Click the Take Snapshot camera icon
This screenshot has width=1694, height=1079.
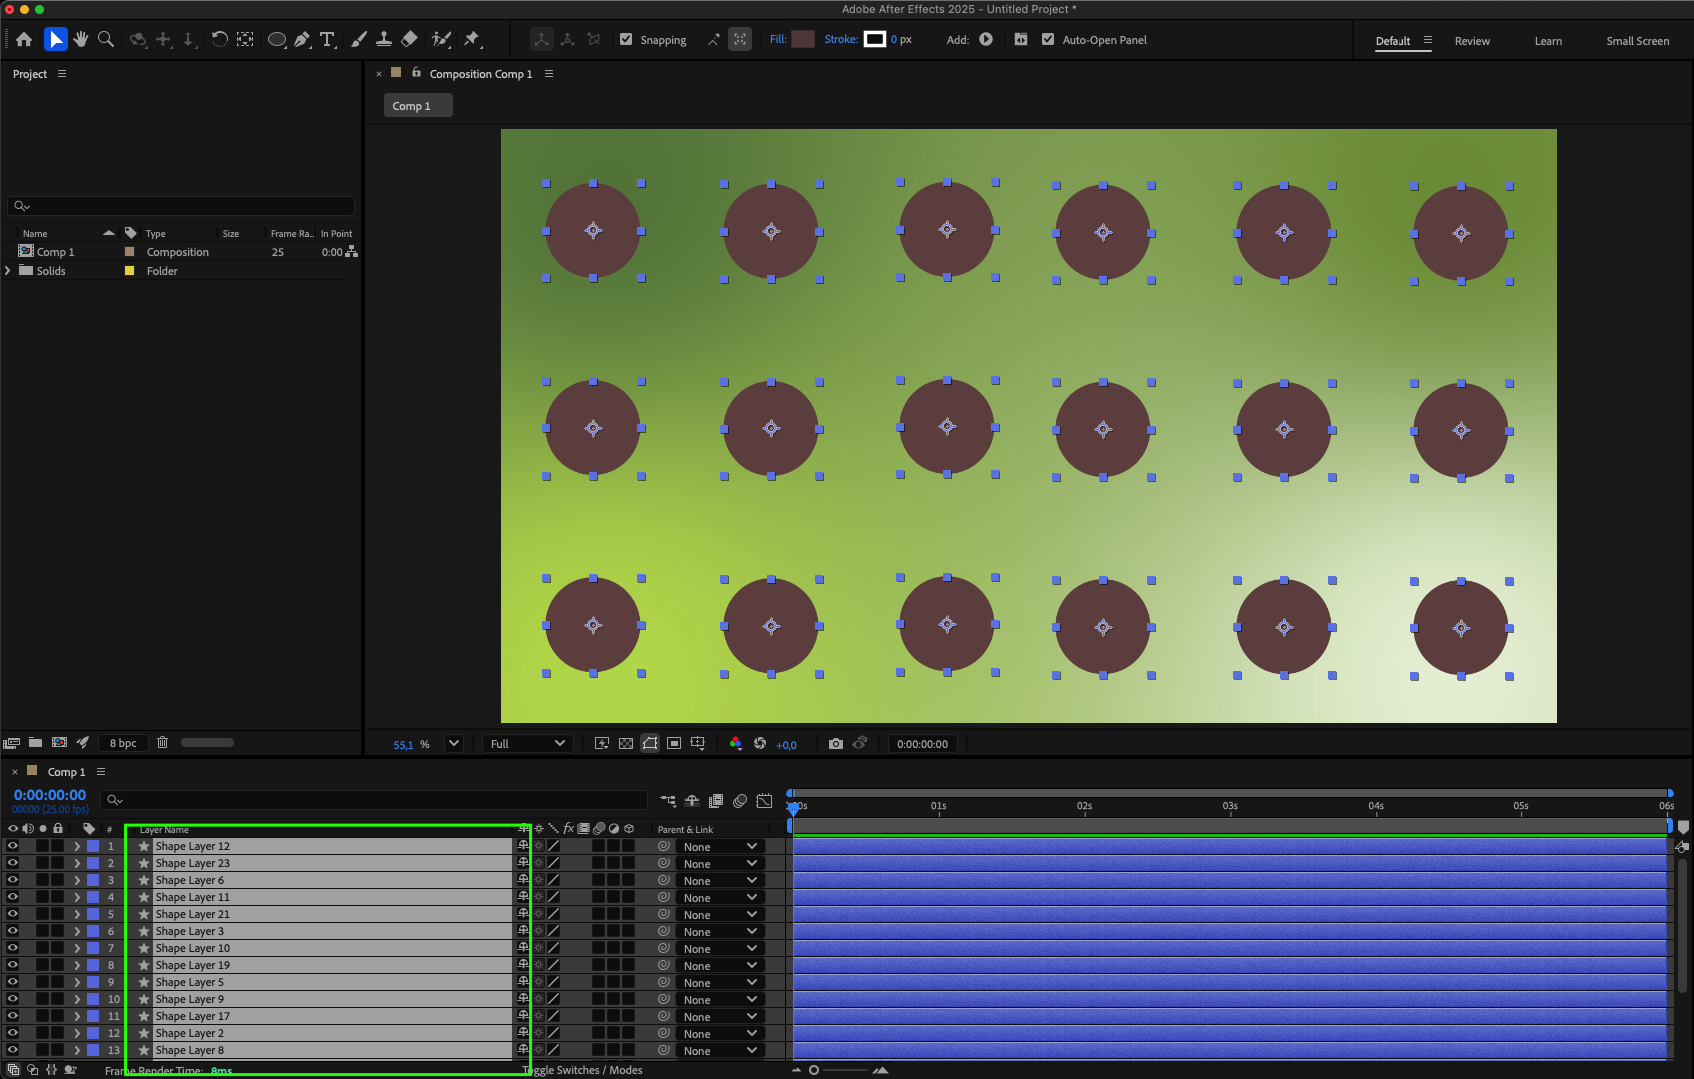pyautogui.click(x=836, y=744)
